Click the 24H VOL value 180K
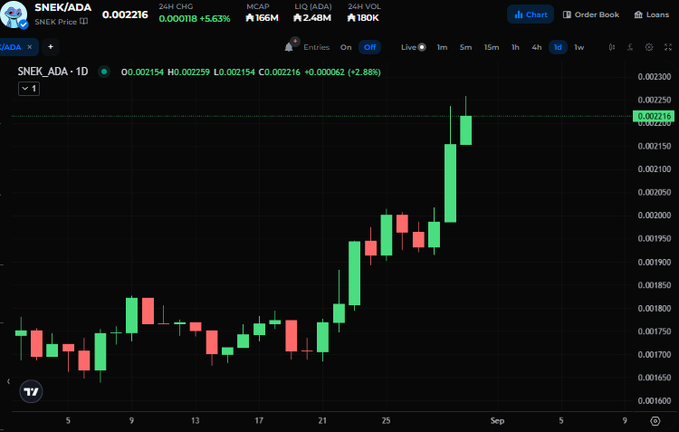679x432 pixels. point(363,18)
